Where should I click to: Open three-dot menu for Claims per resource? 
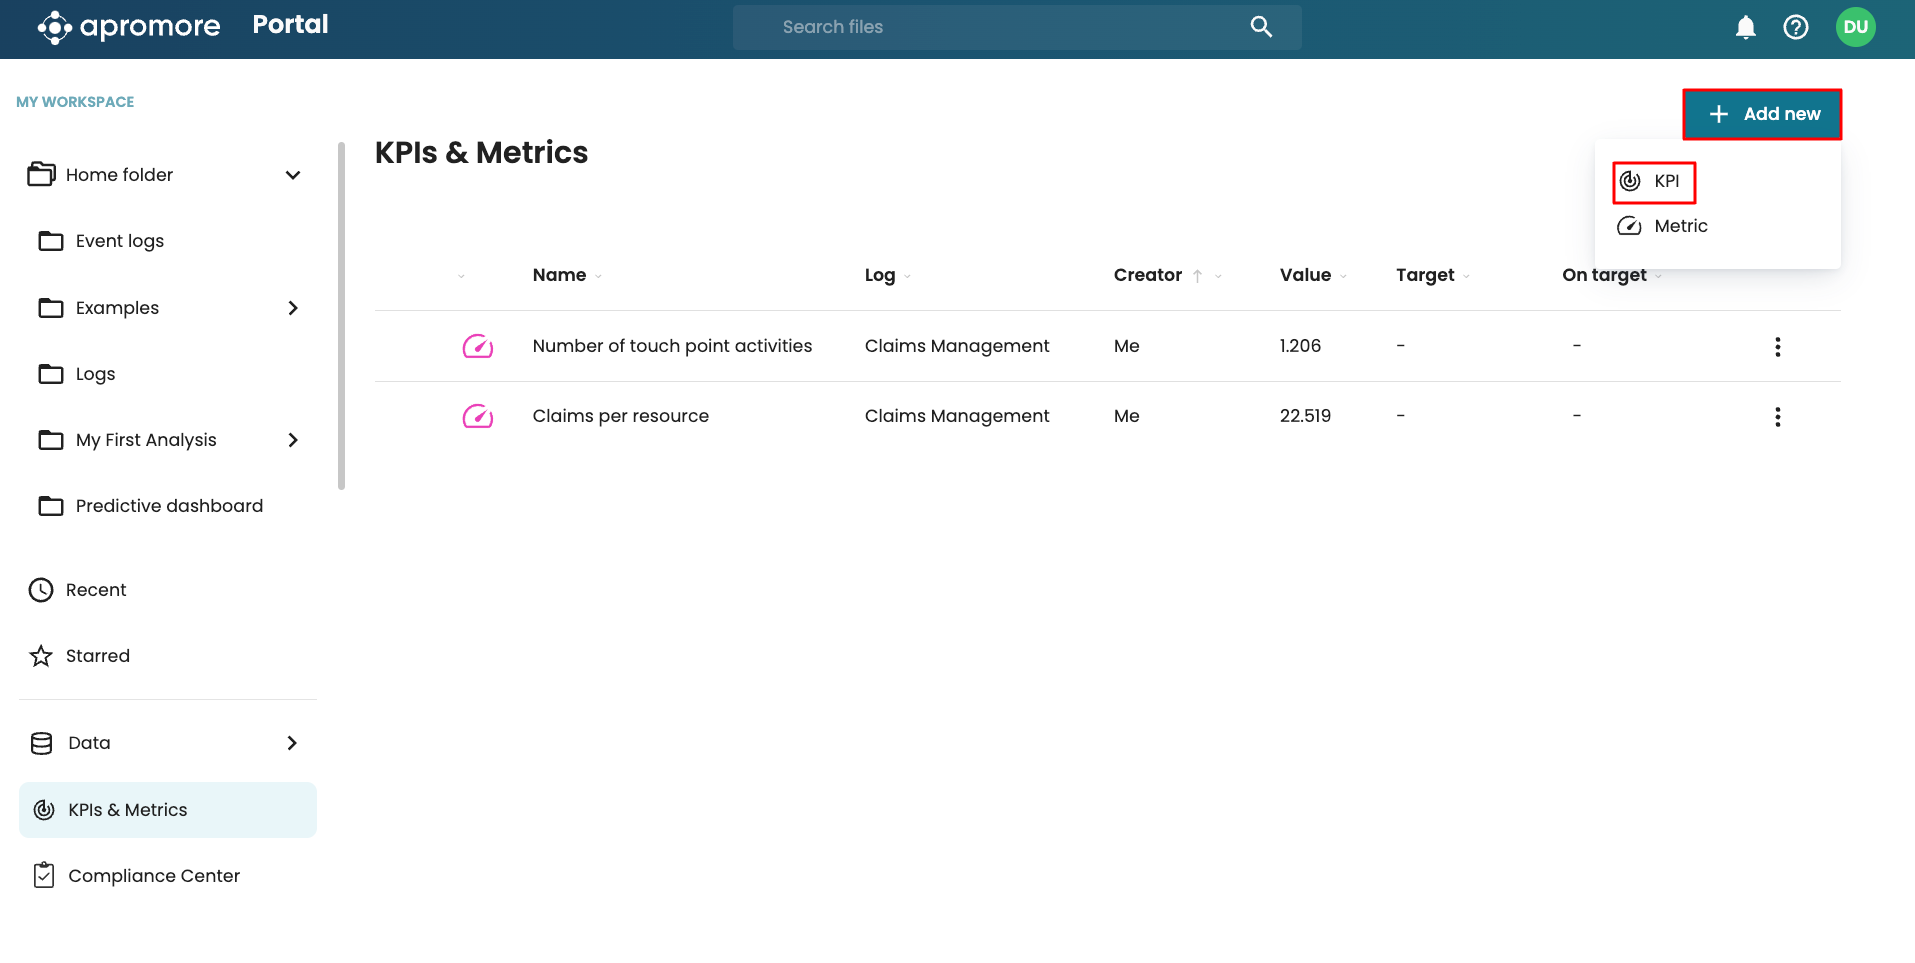(x=1777, y=417)
